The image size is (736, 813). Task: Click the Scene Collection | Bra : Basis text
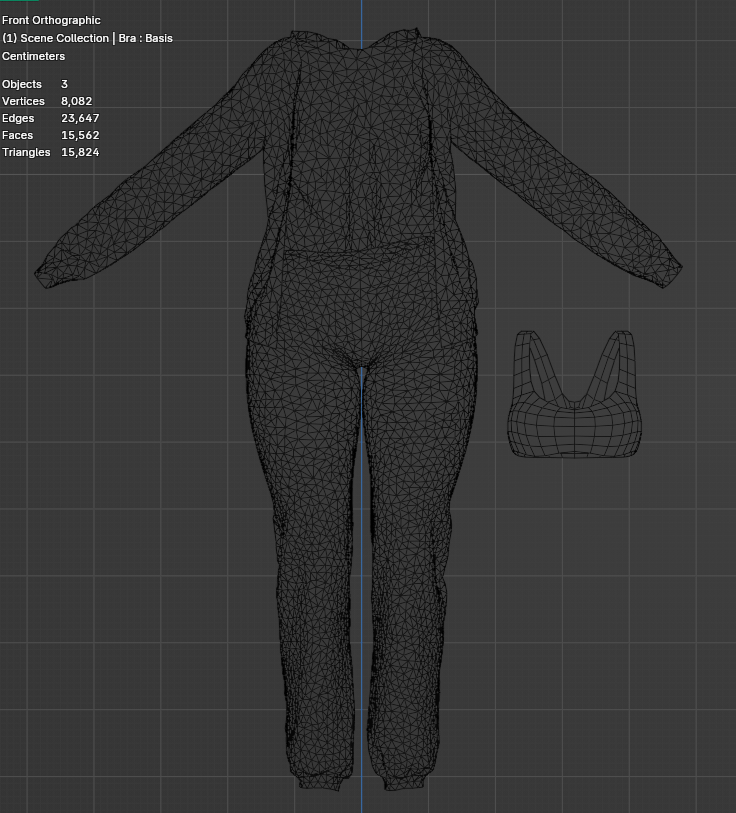pos(87,38)
